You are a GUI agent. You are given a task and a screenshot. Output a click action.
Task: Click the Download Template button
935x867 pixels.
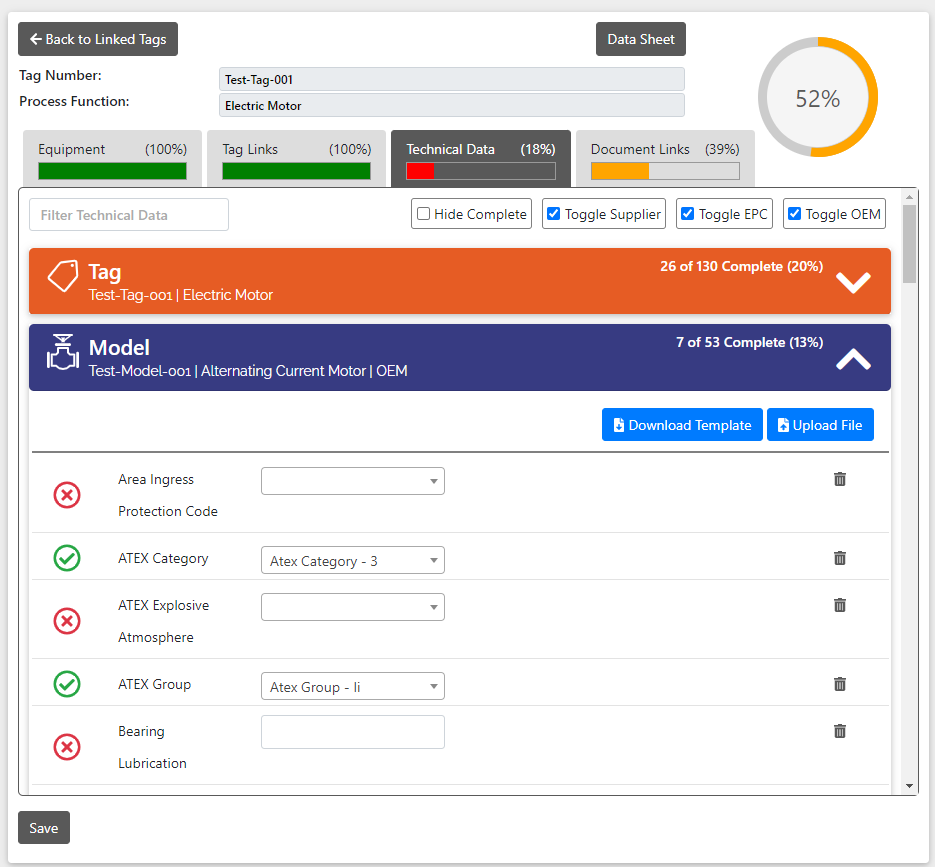pyautogui.click(x=682, y=425)
